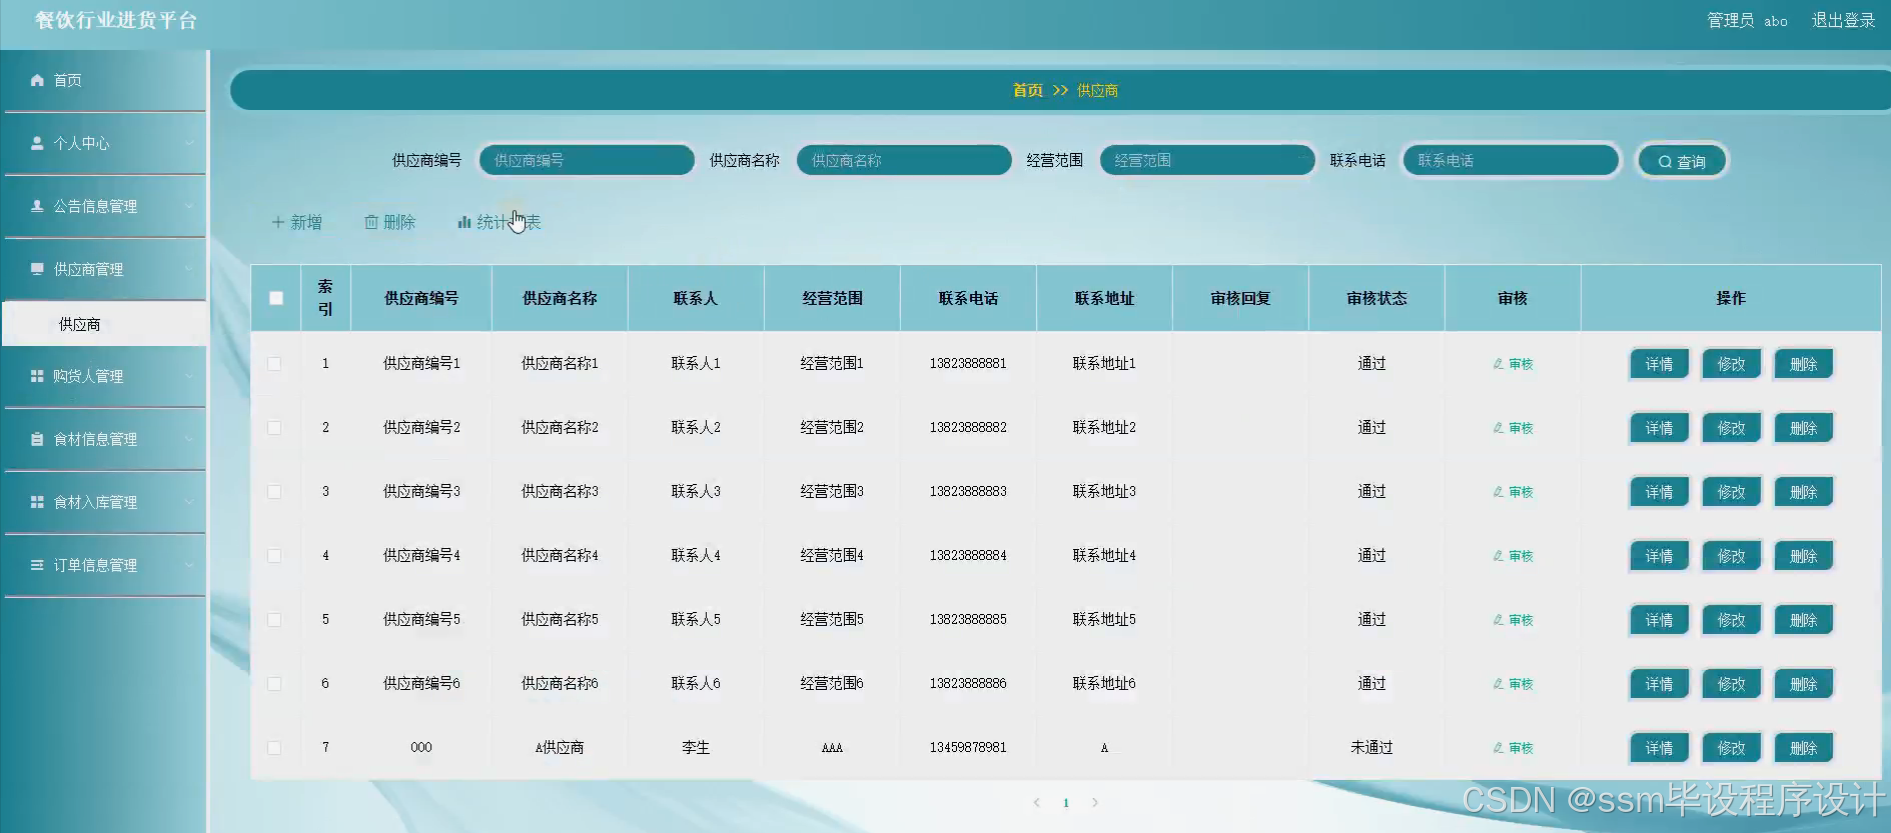Click the list icon beside 订单信息管理
The height and width of the screenshot is (833, 1891).
click(37, 565)
